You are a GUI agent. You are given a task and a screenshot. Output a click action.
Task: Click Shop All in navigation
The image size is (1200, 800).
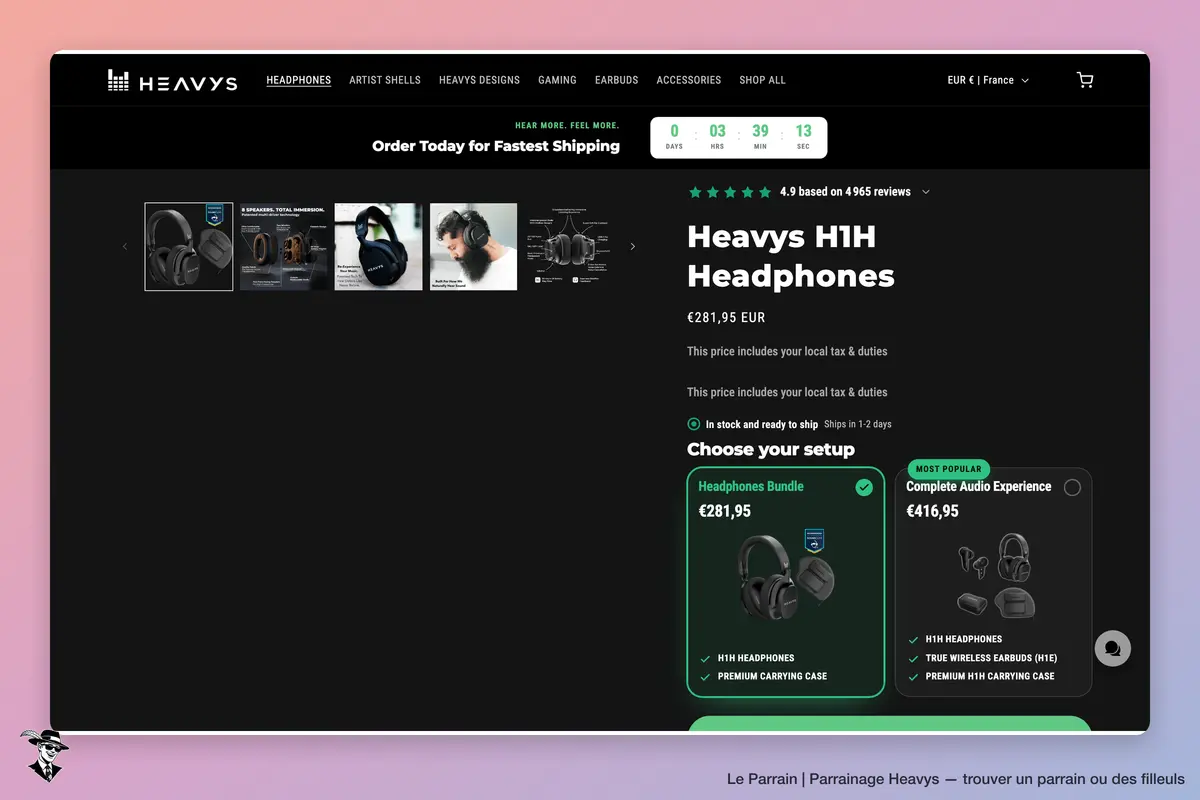point(763,80)
